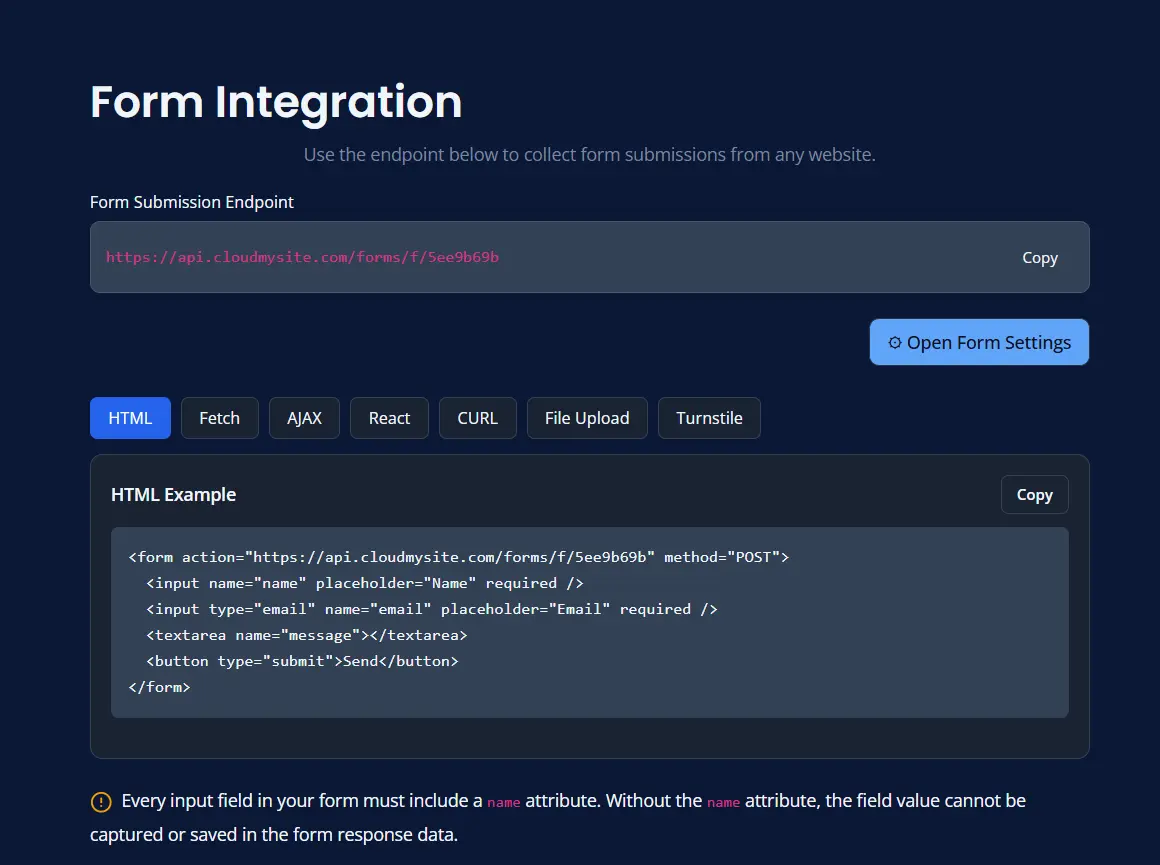Click the highlighted name attribute in the note
Screen dimensions: 1160x865
tap(503, 802)
